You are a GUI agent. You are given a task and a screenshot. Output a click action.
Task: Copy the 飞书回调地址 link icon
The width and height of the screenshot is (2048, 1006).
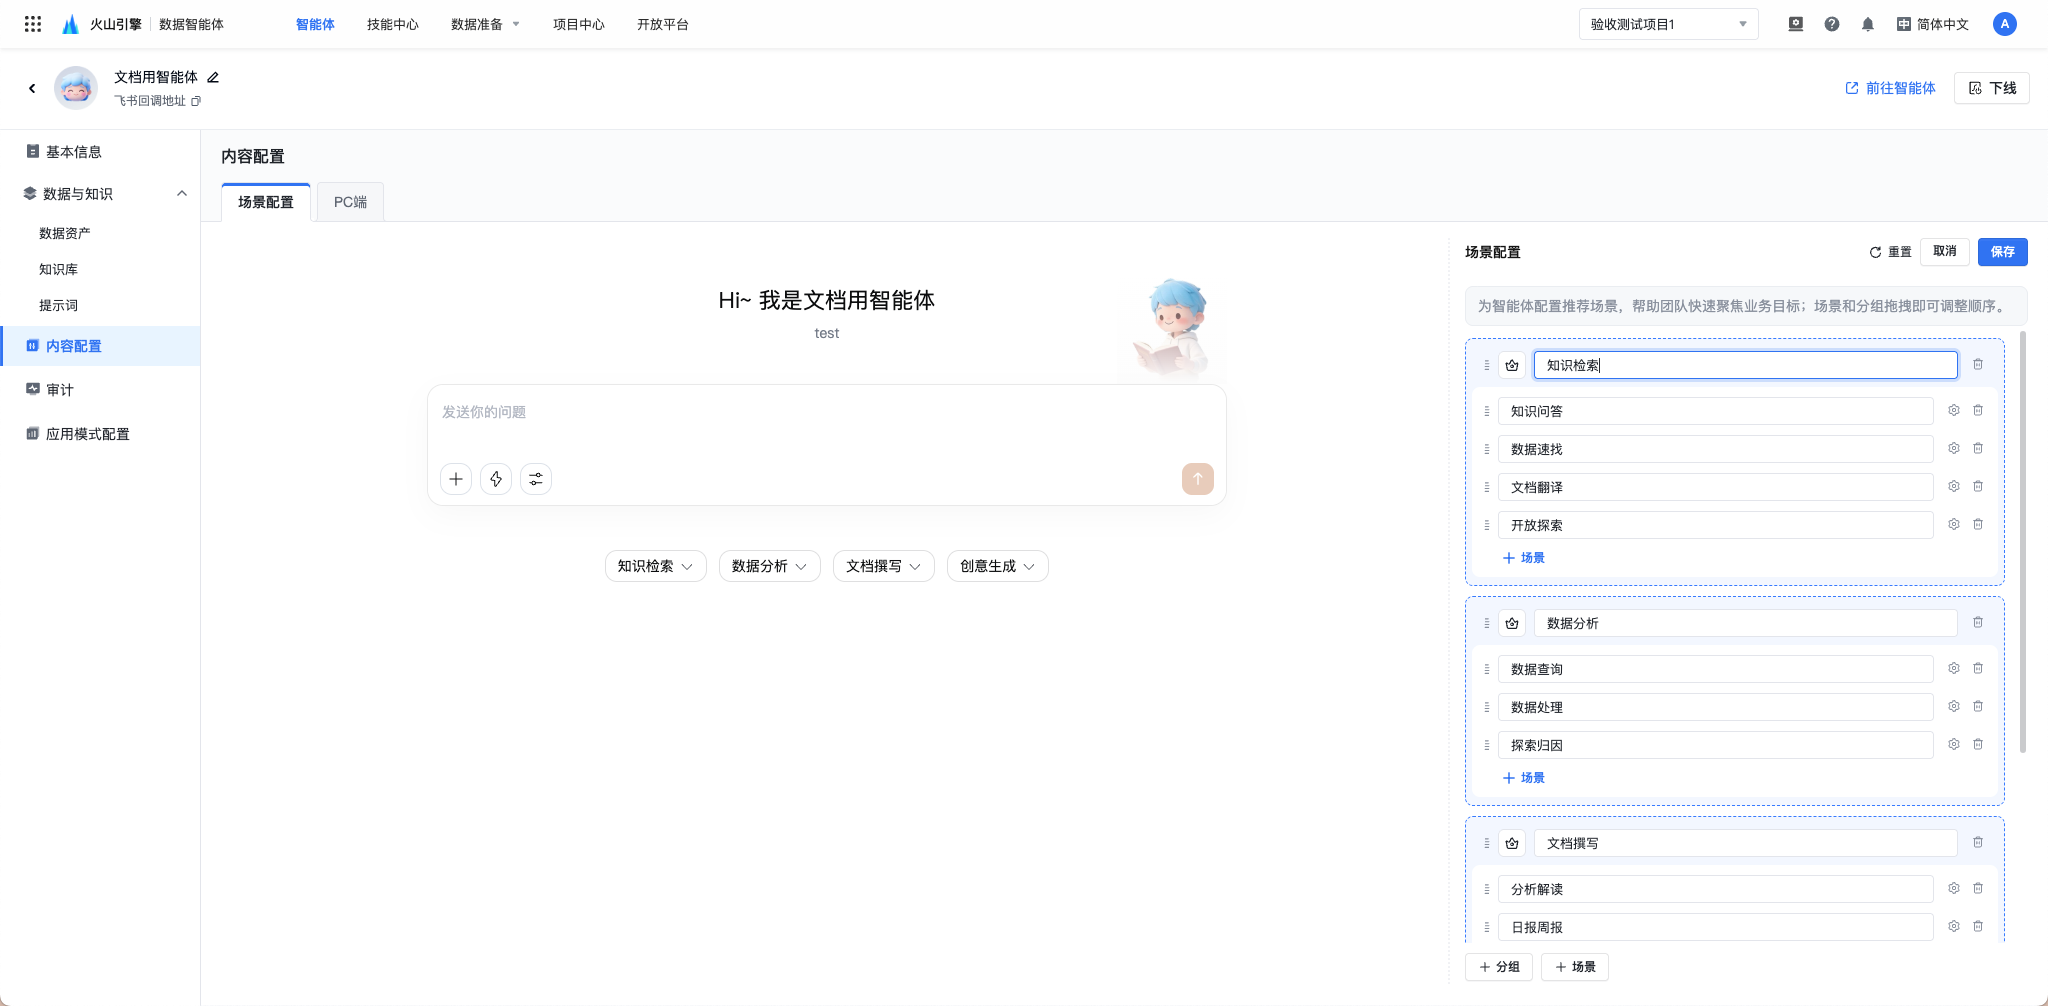tap(196, 101)
